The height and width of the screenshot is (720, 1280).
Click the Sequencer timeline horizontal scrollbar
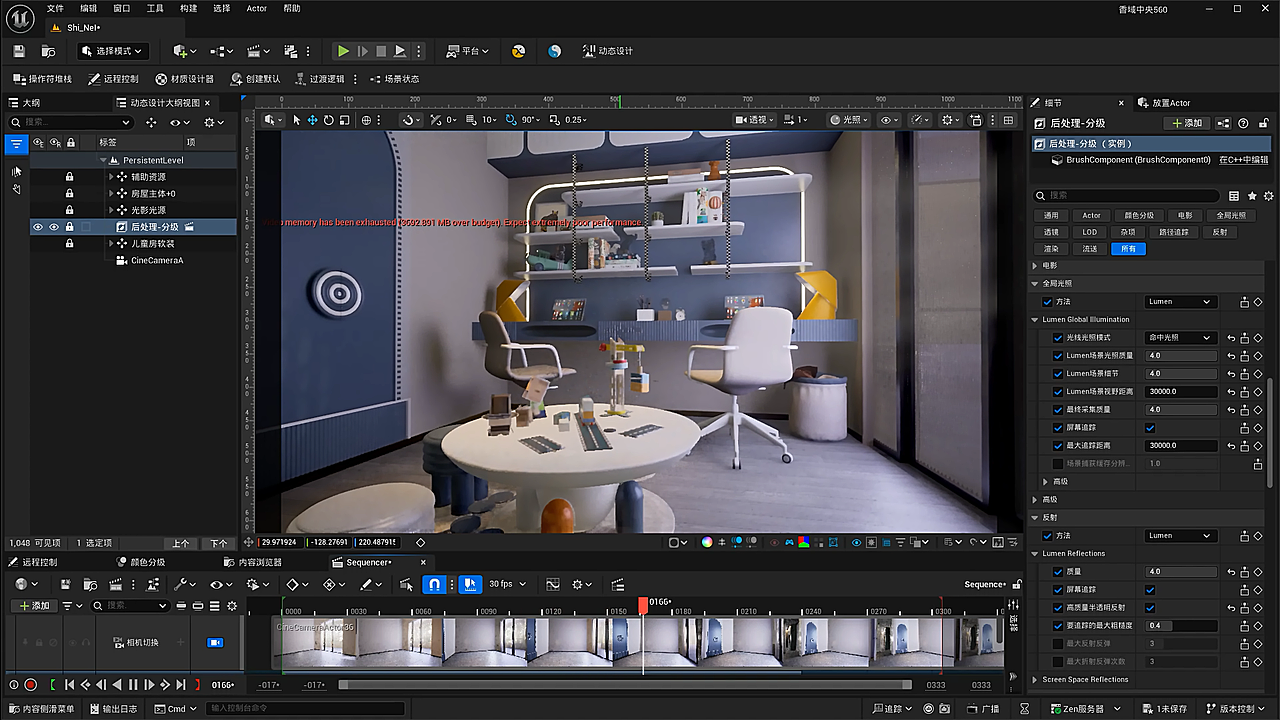625,685
